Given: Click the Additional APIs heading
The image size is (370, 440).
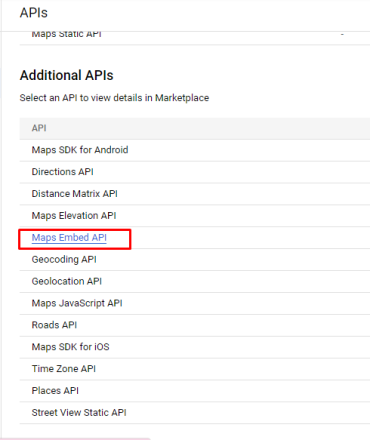Looking at the screenshot, I should tap(67, 75).
